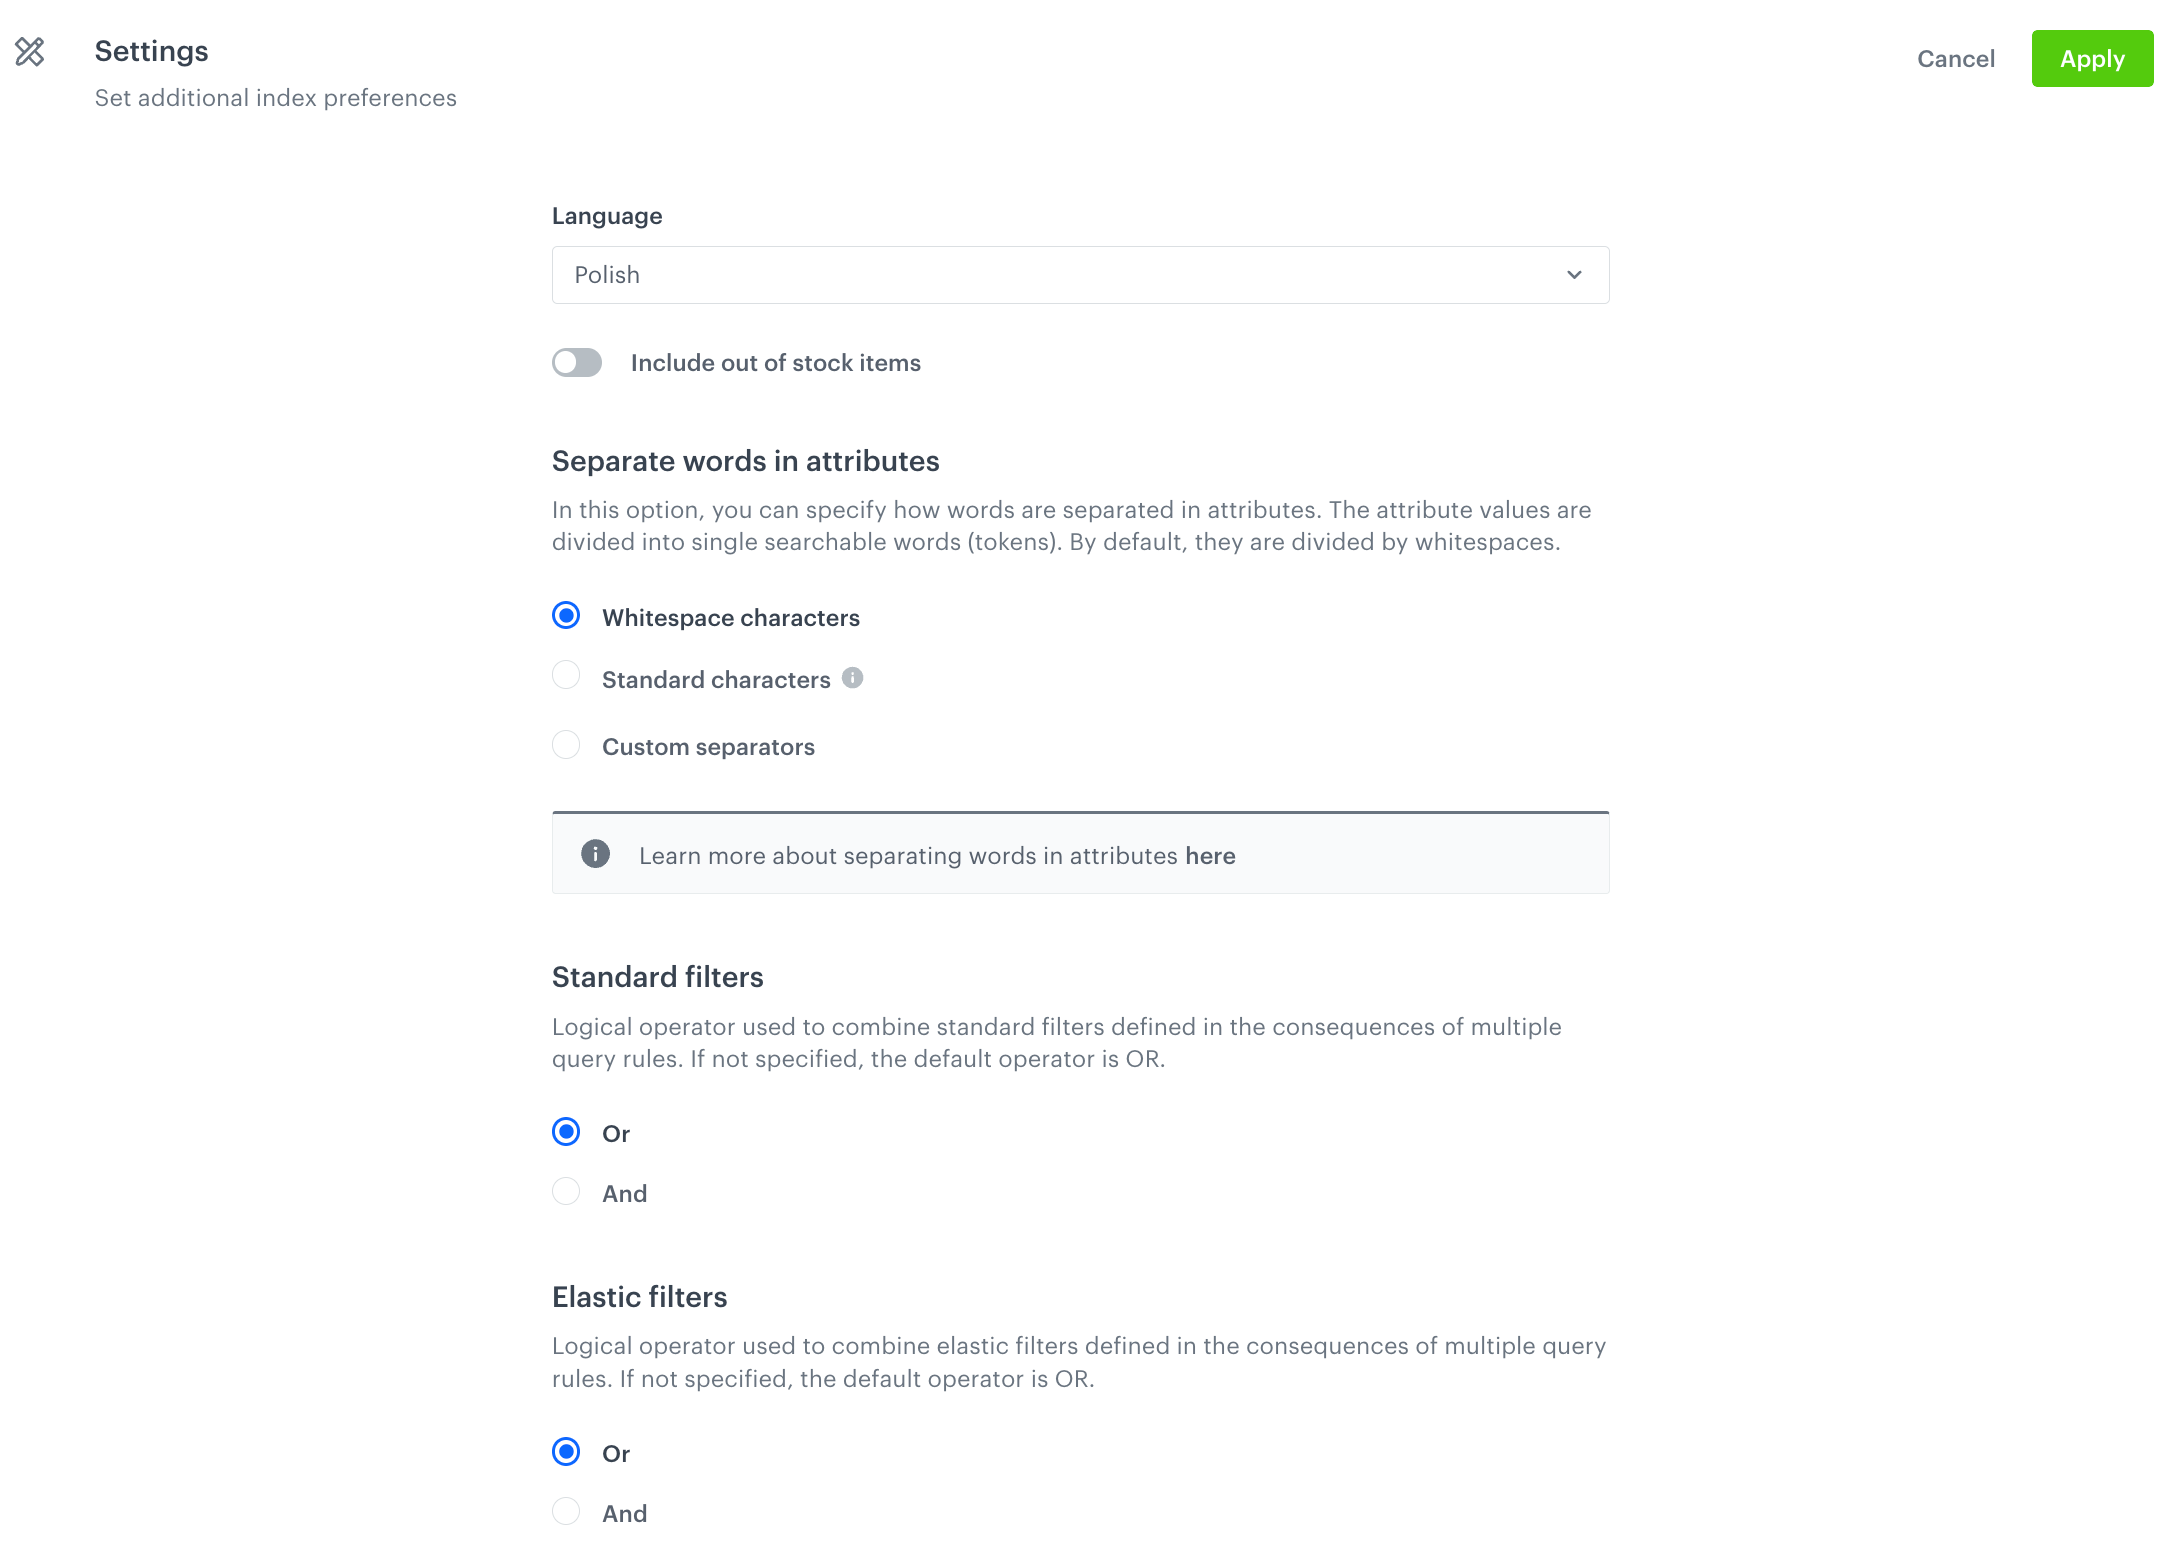Viewport: 2180px width, 1562px height.
Task: Set Standard filters operator to And
Action: (x=565, y=1191)
